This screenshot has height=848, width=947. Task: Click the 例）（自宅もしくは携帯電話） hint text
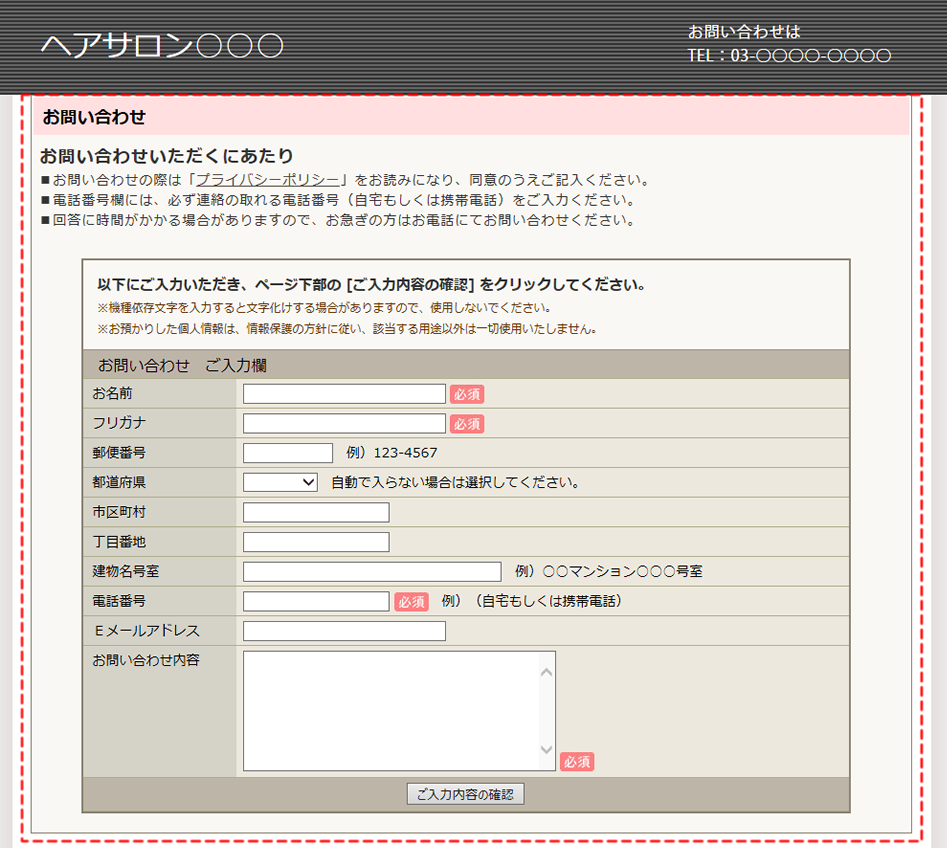coord(531,601)
